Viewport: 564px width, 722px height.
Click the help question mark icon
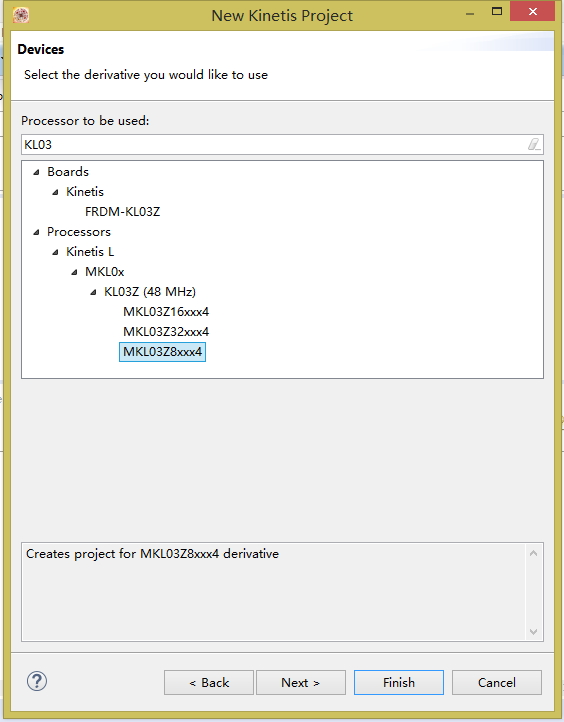pos(37,681)
